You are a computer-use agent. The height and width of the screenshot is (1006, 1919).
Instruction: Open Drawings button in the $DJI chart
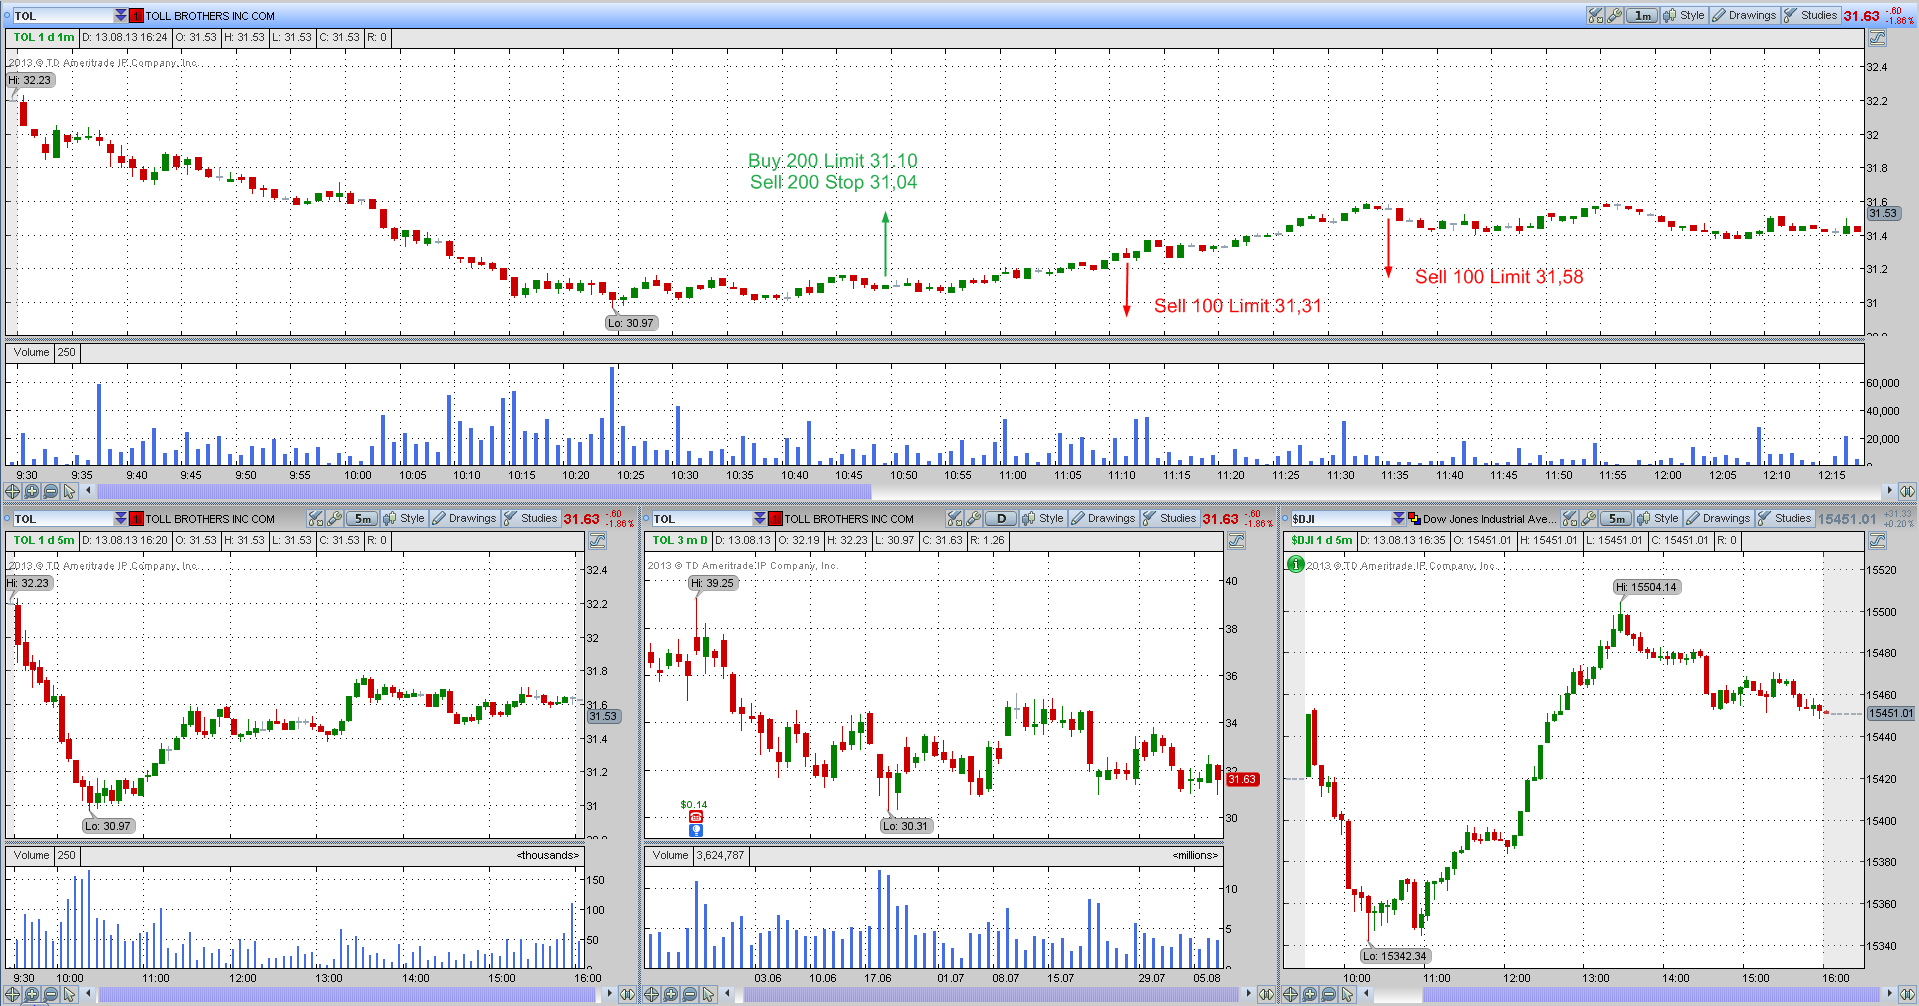[1718, 518]
